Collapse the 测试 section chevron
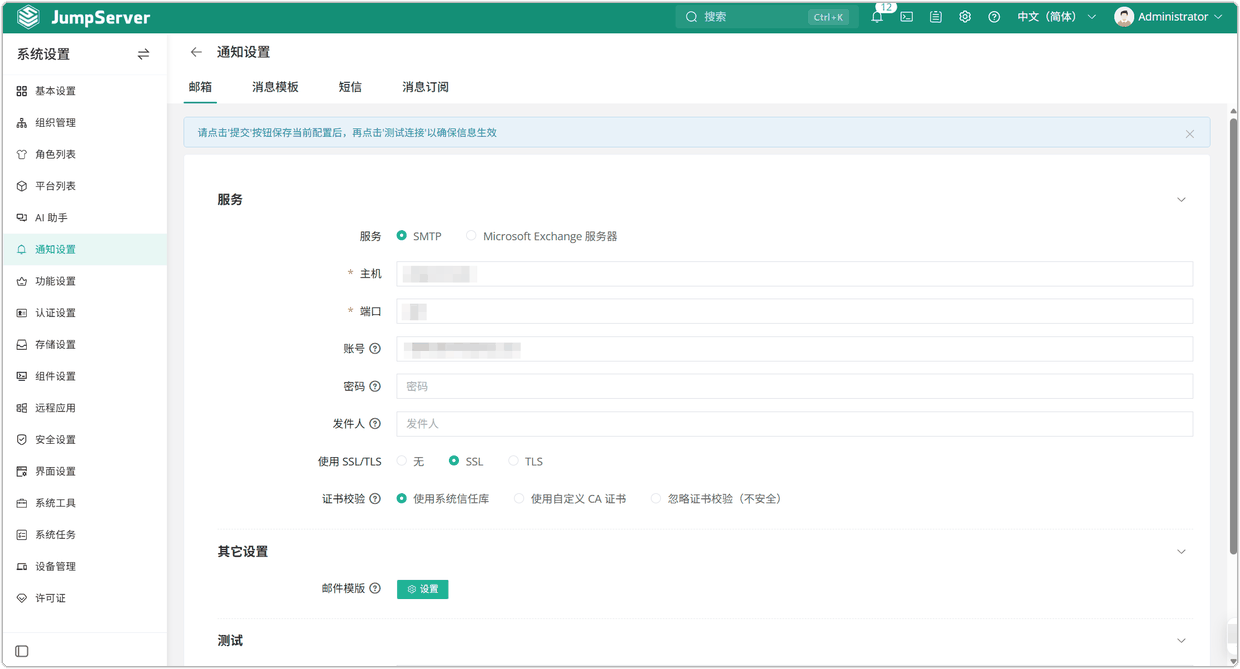 click(x=1181, y=641)
